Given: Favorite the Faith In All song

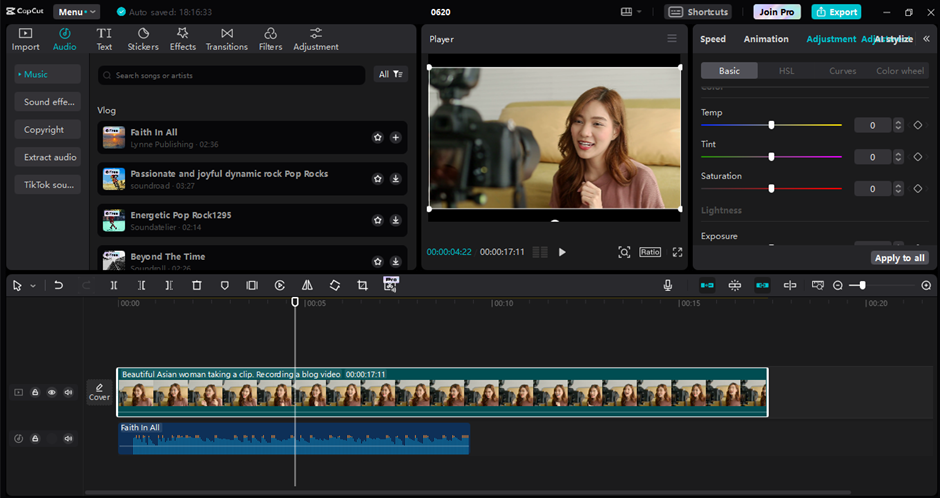Looking at the screenshot, I should 378,137.
